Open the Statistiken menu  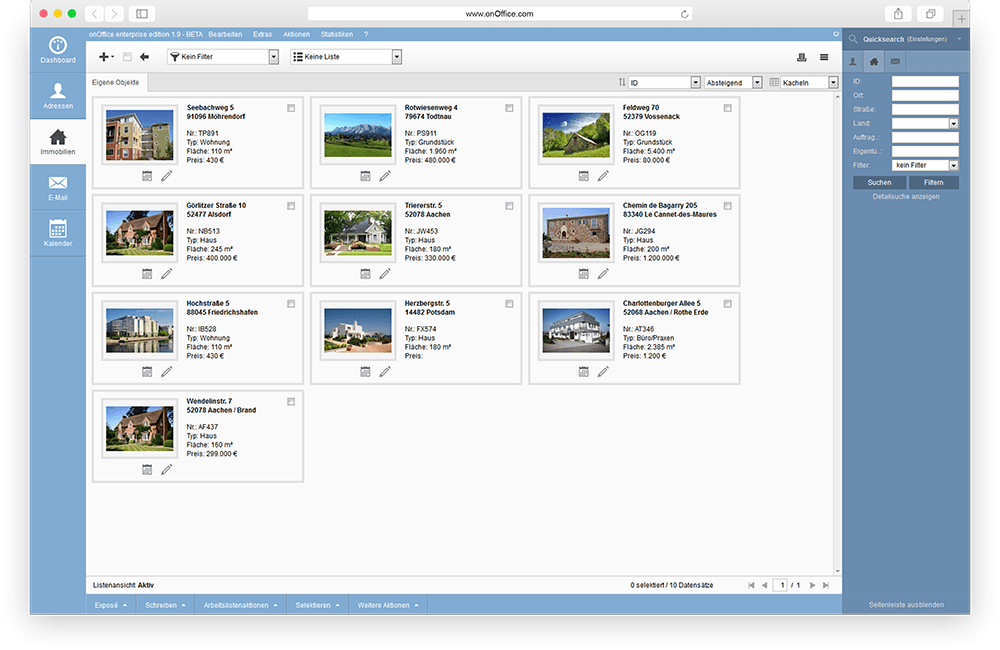click(338, 34)
